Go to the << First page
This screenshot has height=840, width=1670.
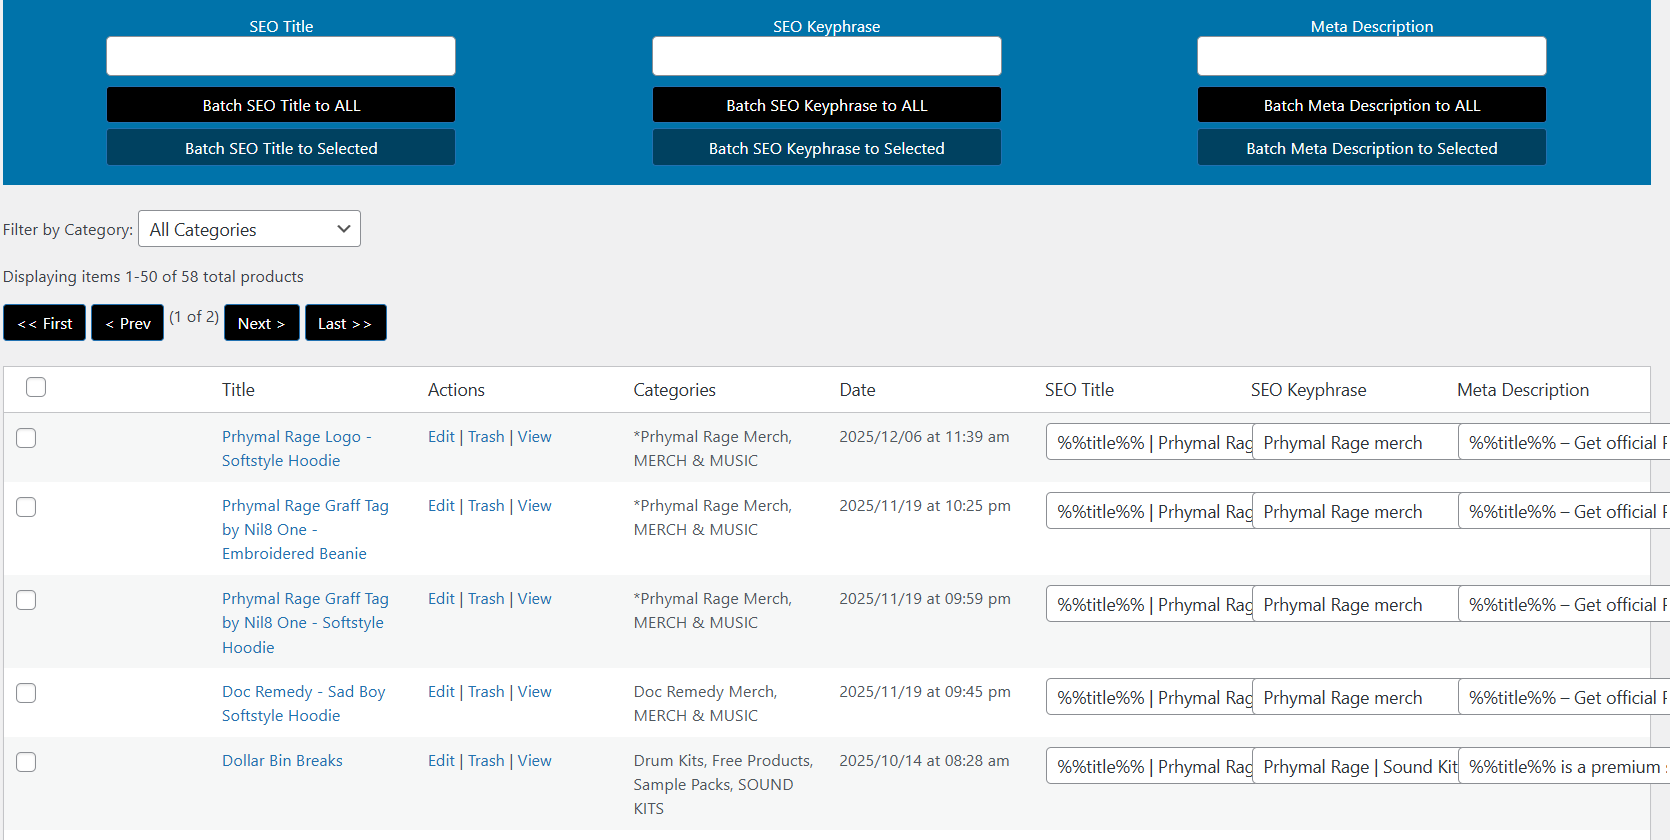(x=45, y=323)
